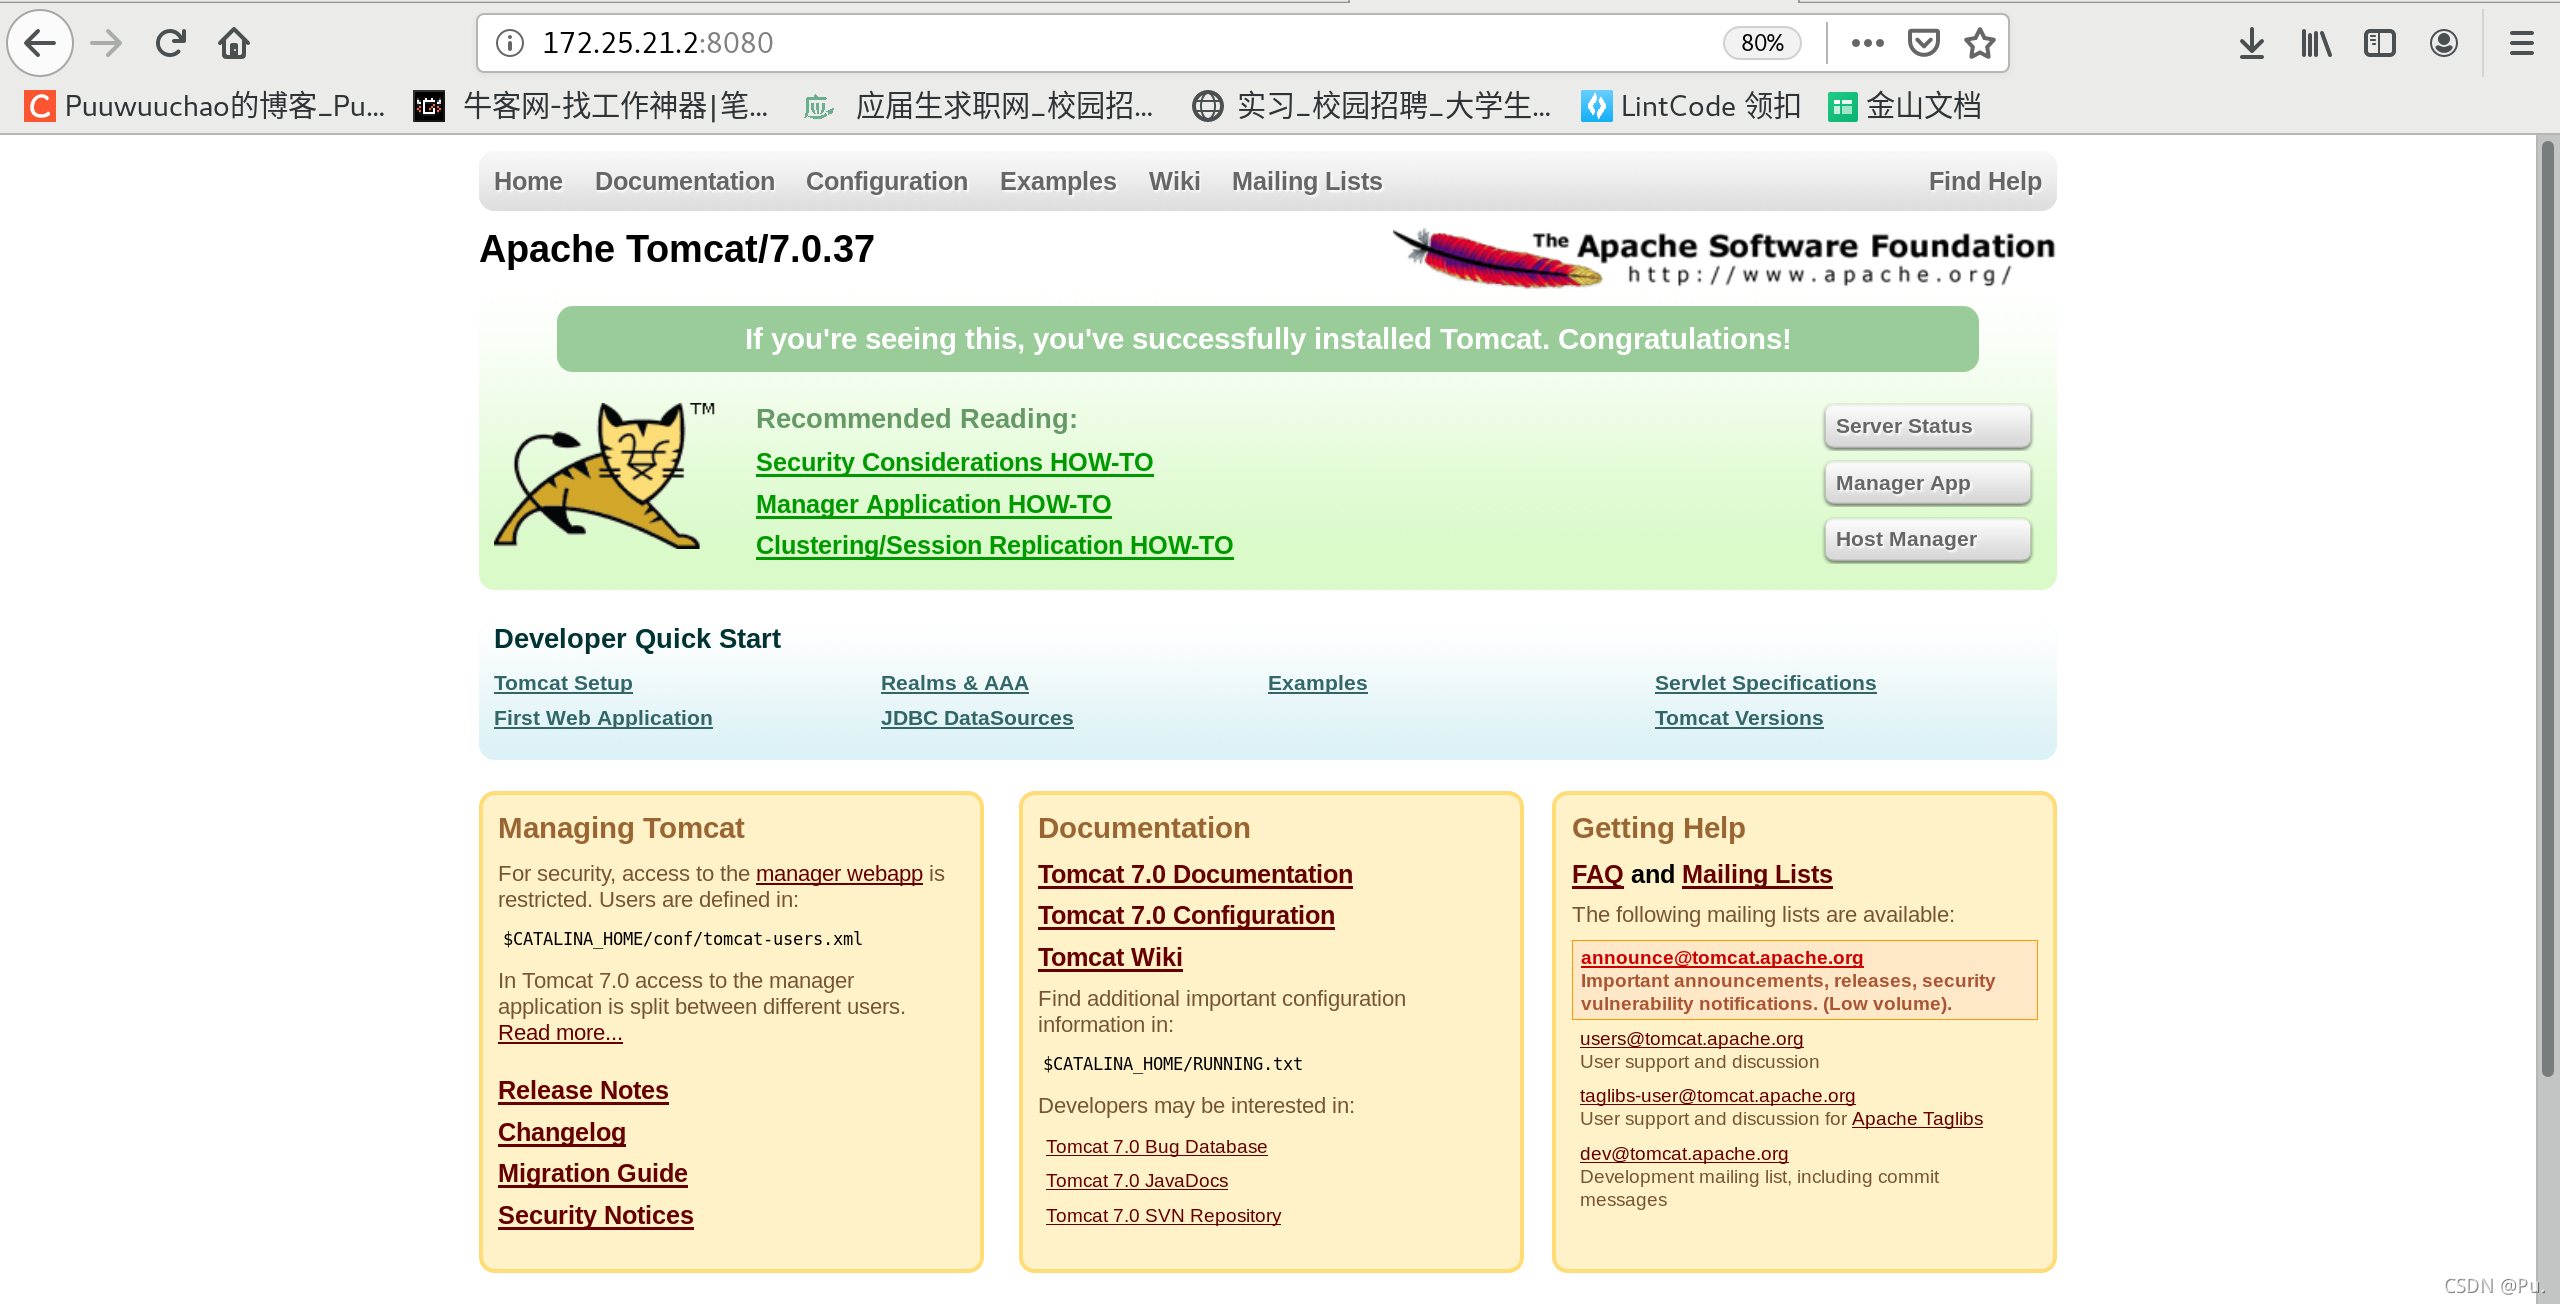Open Security Considerations HOW-TO link

click(954, 462)
